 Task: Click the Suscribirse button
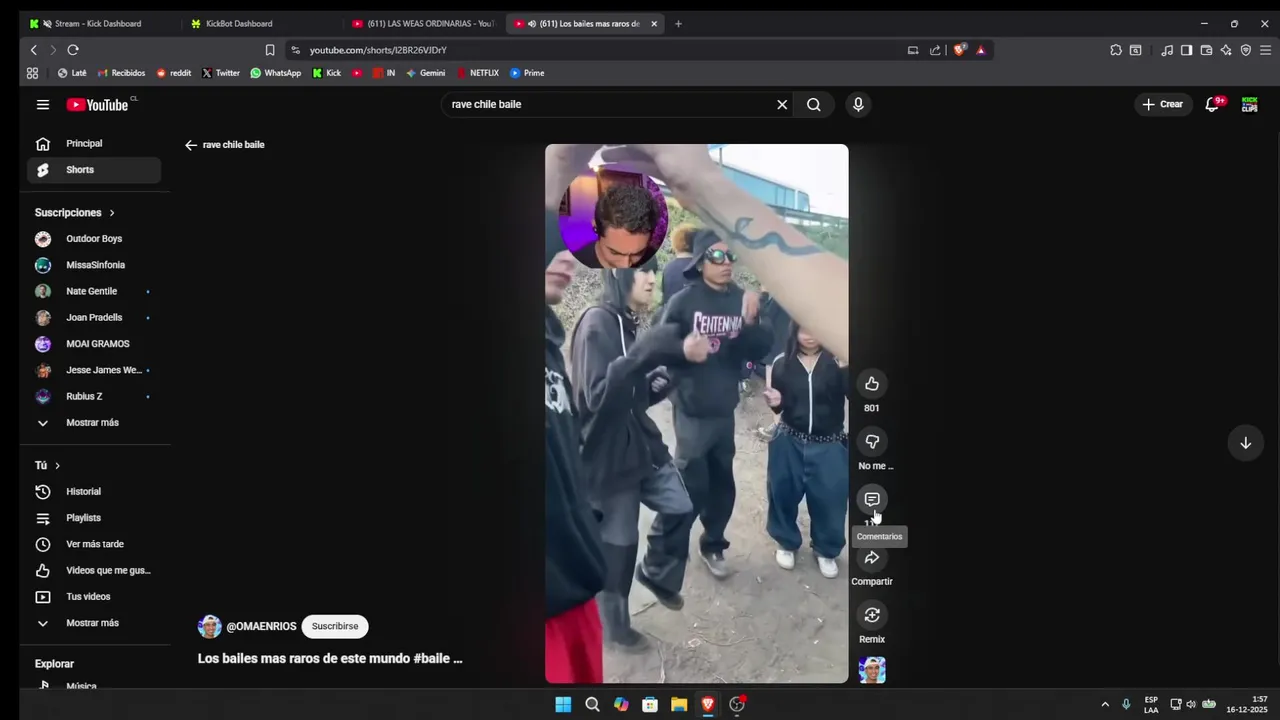pyautogui.click(x=335, y=627)
